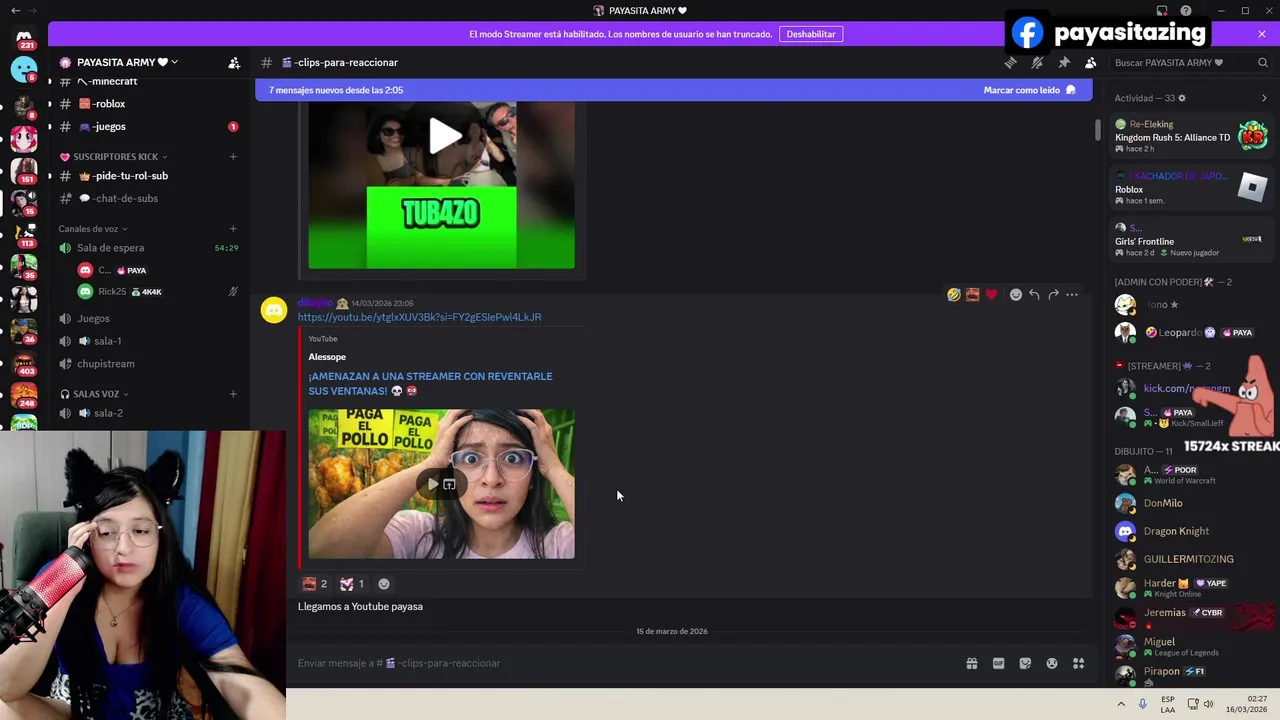
Task: Expand the Actividad panel chevron
Action: [x=1264, y=98]
